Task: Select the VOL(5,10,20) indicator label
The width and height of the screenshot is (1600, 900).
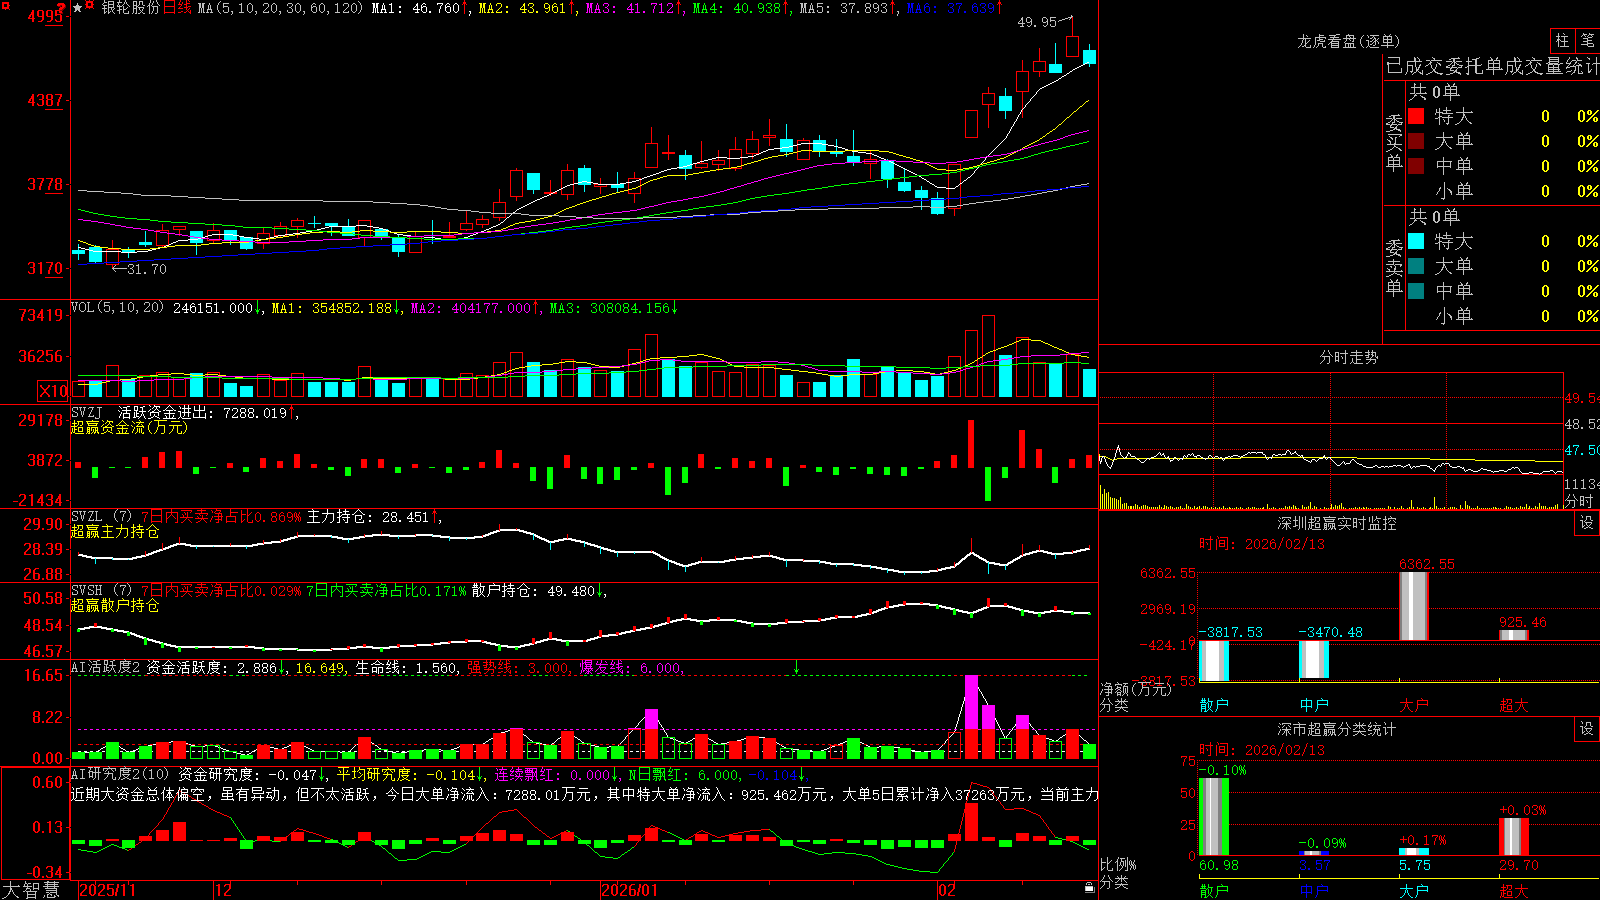Action: [x=117, y=308]
